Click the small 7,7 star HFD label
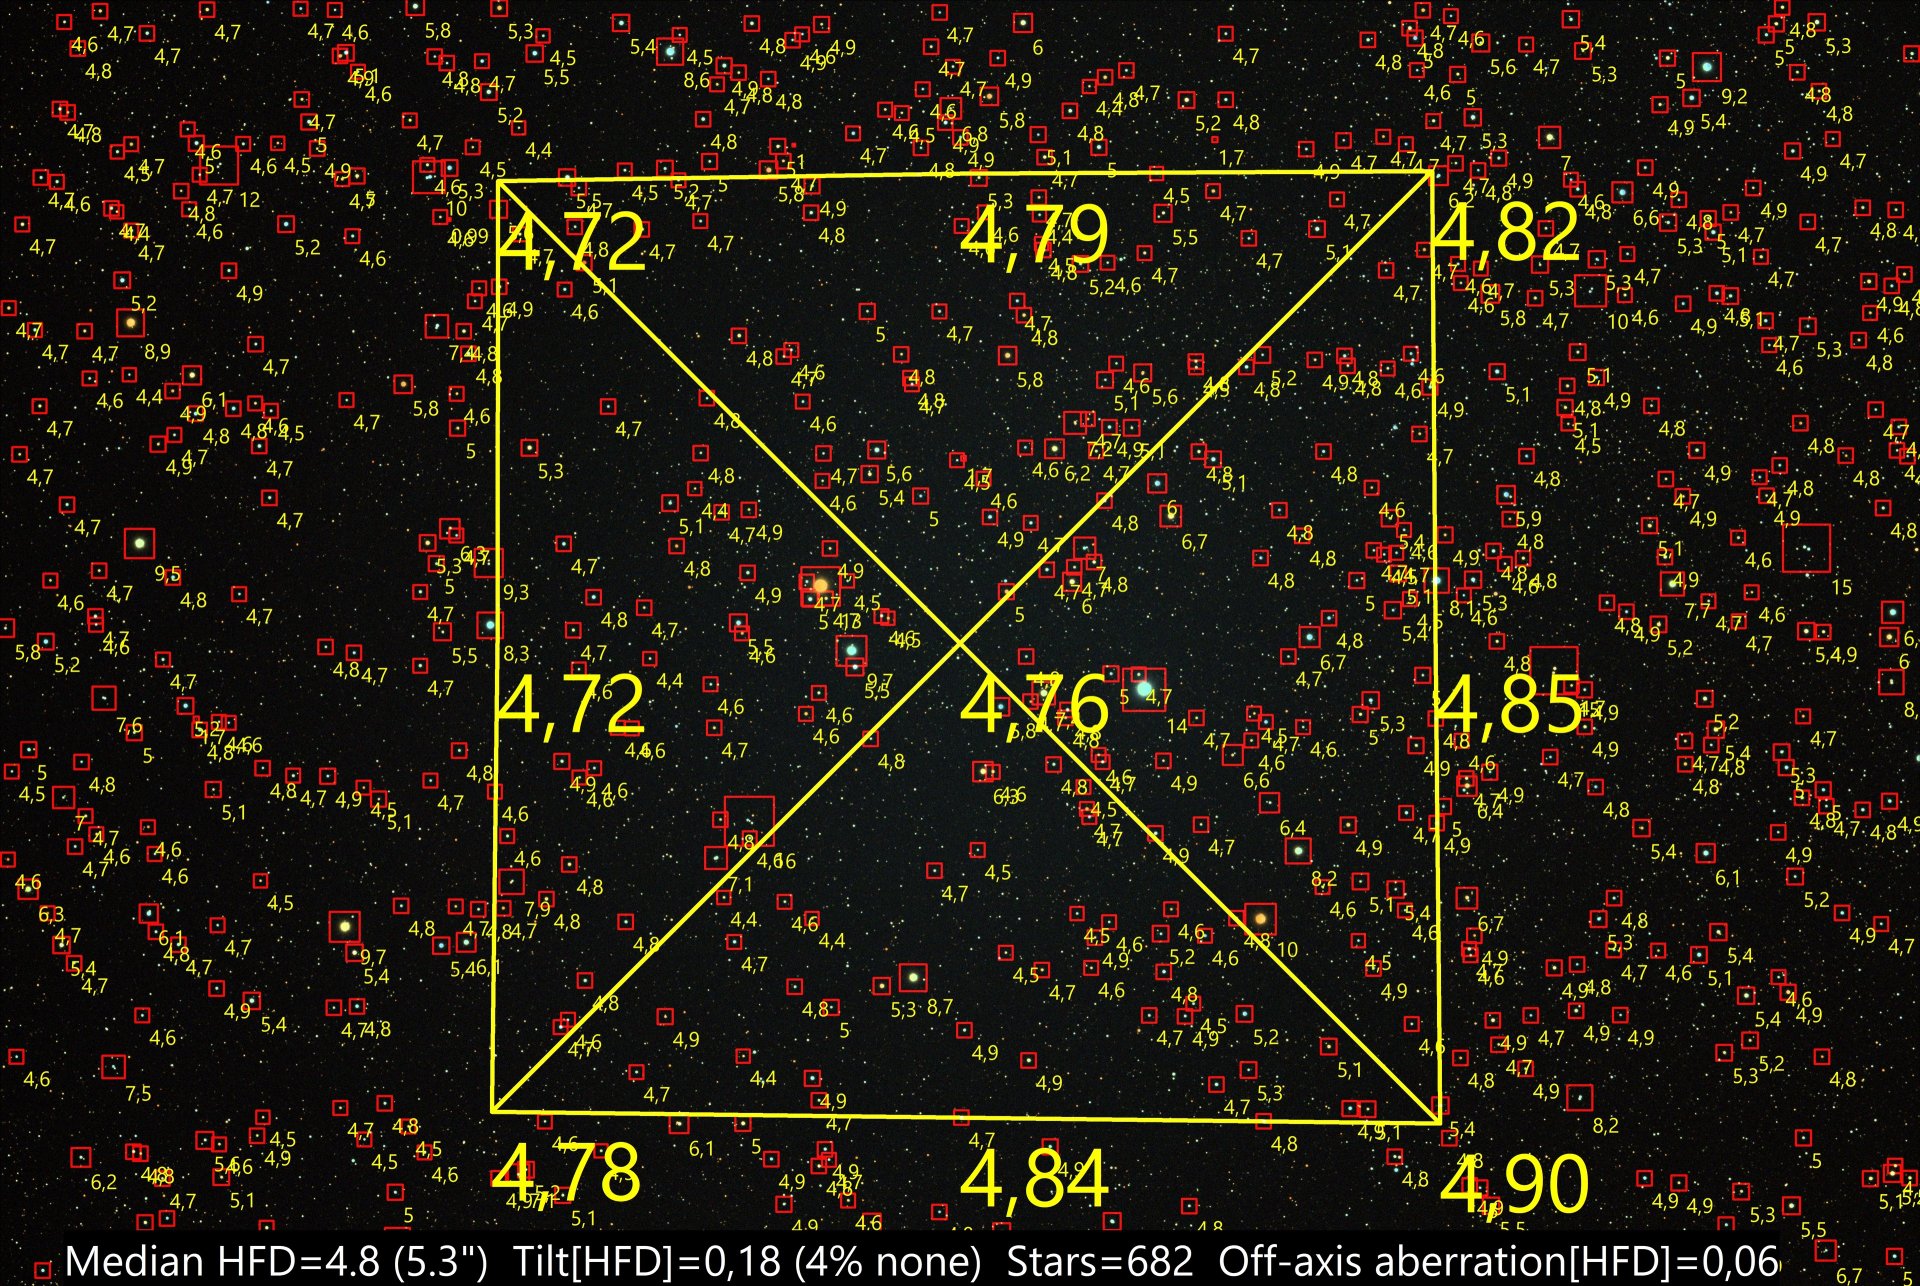 pos(1697,611)
